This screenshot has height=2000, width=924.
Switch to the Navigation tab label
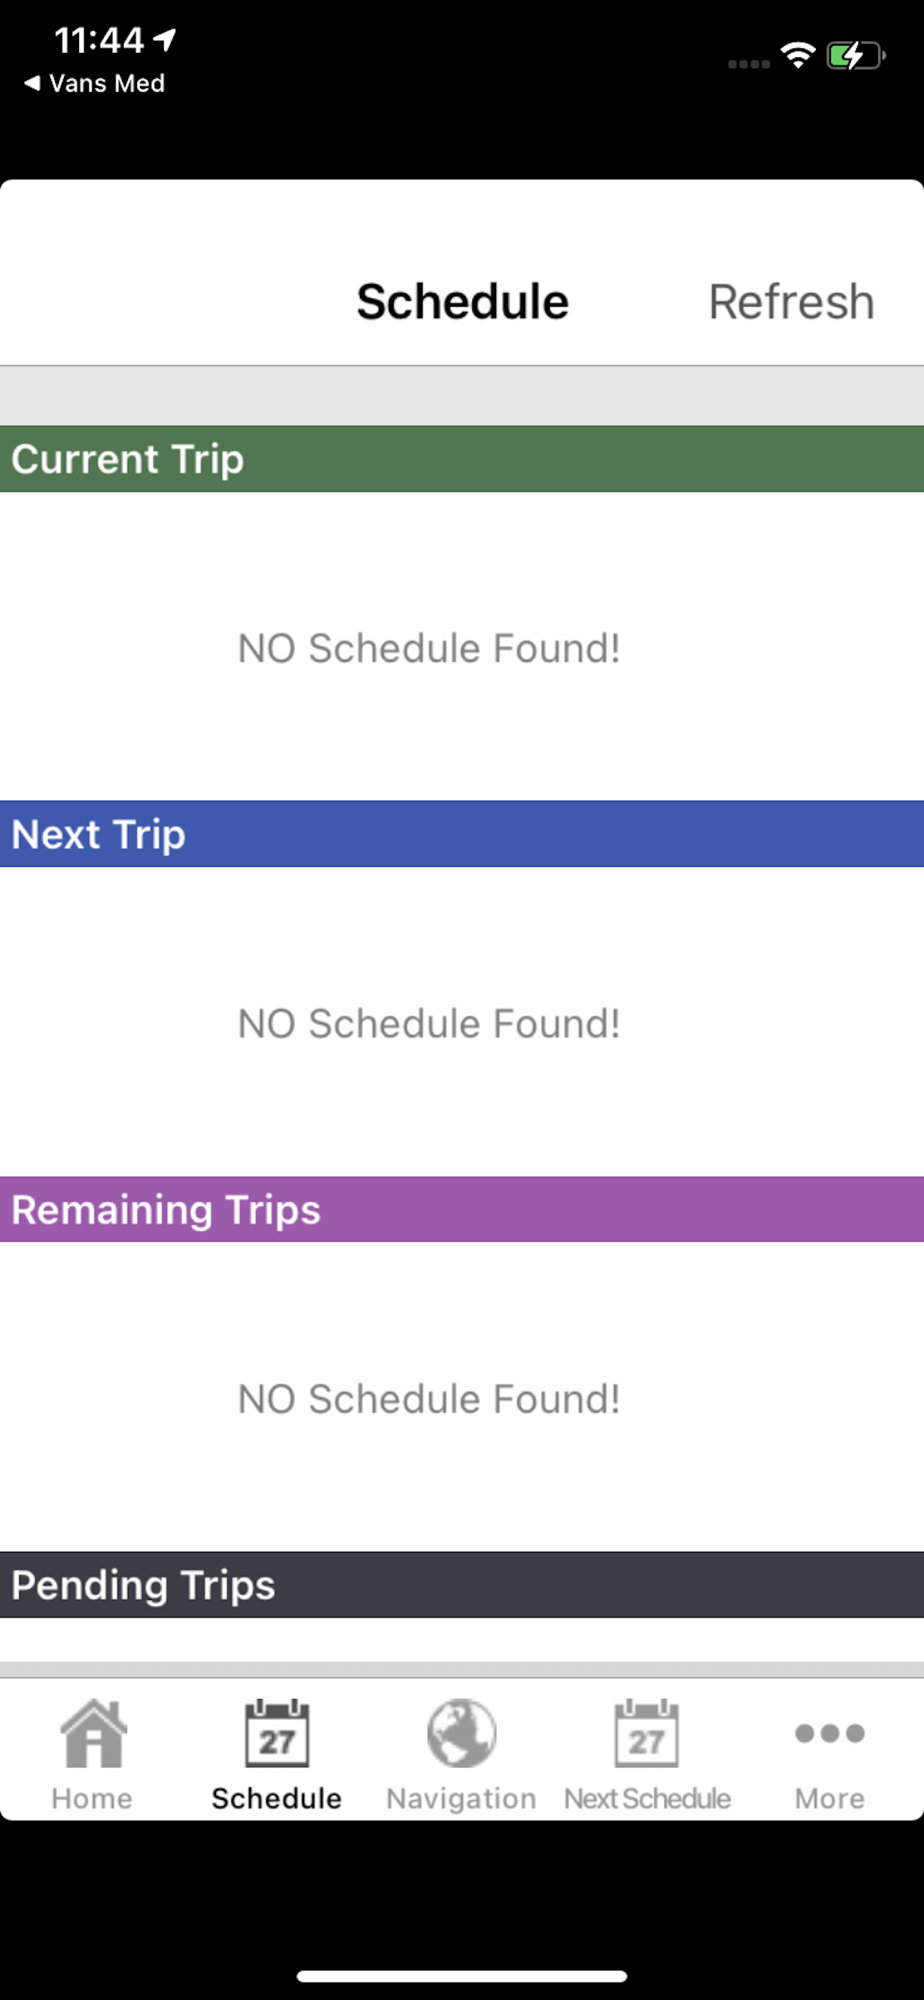(461, 1798)
